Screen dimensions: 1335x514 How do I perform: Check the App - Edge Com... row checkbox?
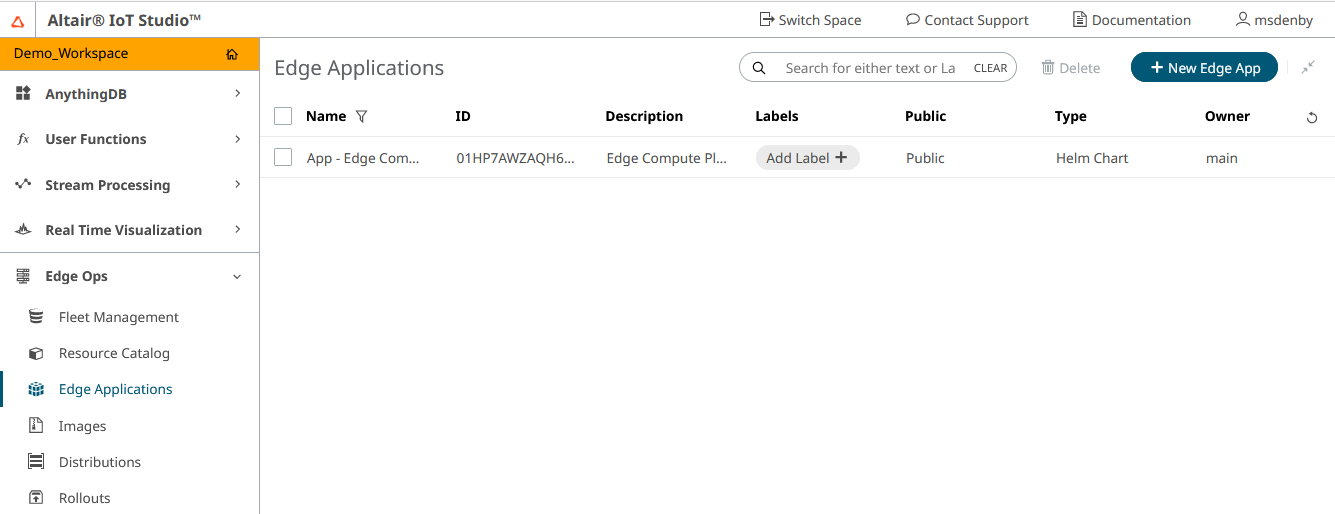click(x=283, y=158)
